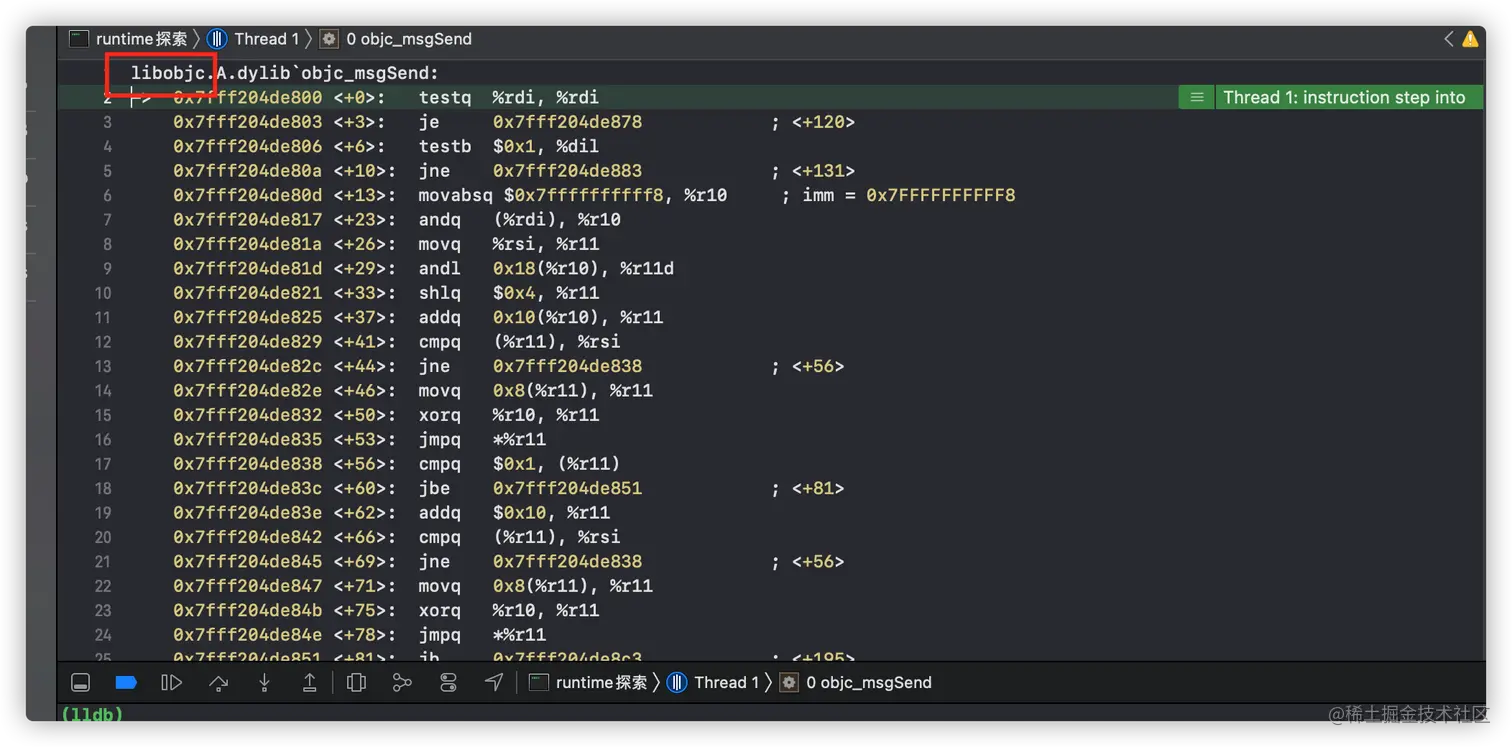1512x747 pixels.
Task: Click the Step Out up-arrow icon
Action: click(x=310, y=683)
